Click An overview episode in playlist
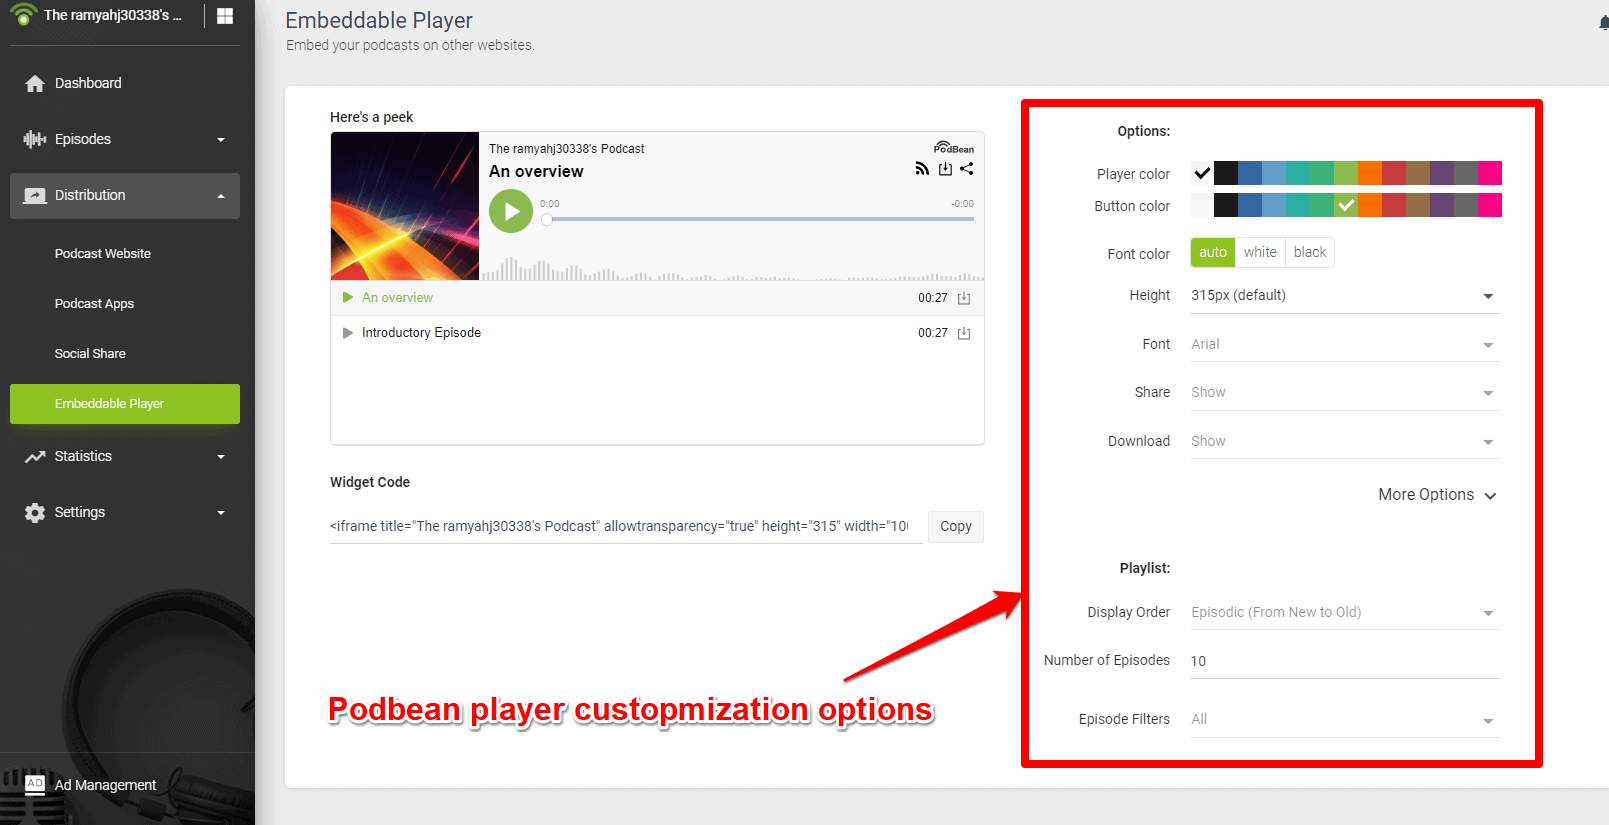The width and height of the screenshot is (1609, 825). click(397, 298)
